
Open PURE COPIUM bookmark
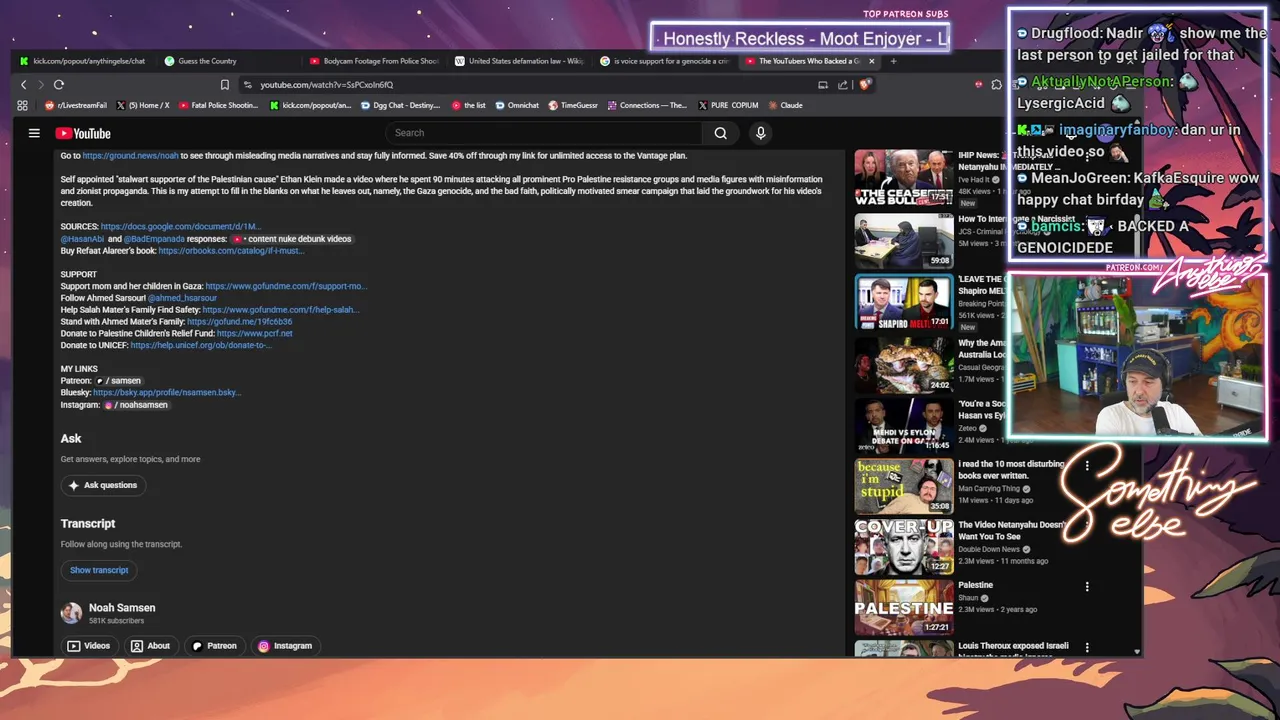[728, 105]
